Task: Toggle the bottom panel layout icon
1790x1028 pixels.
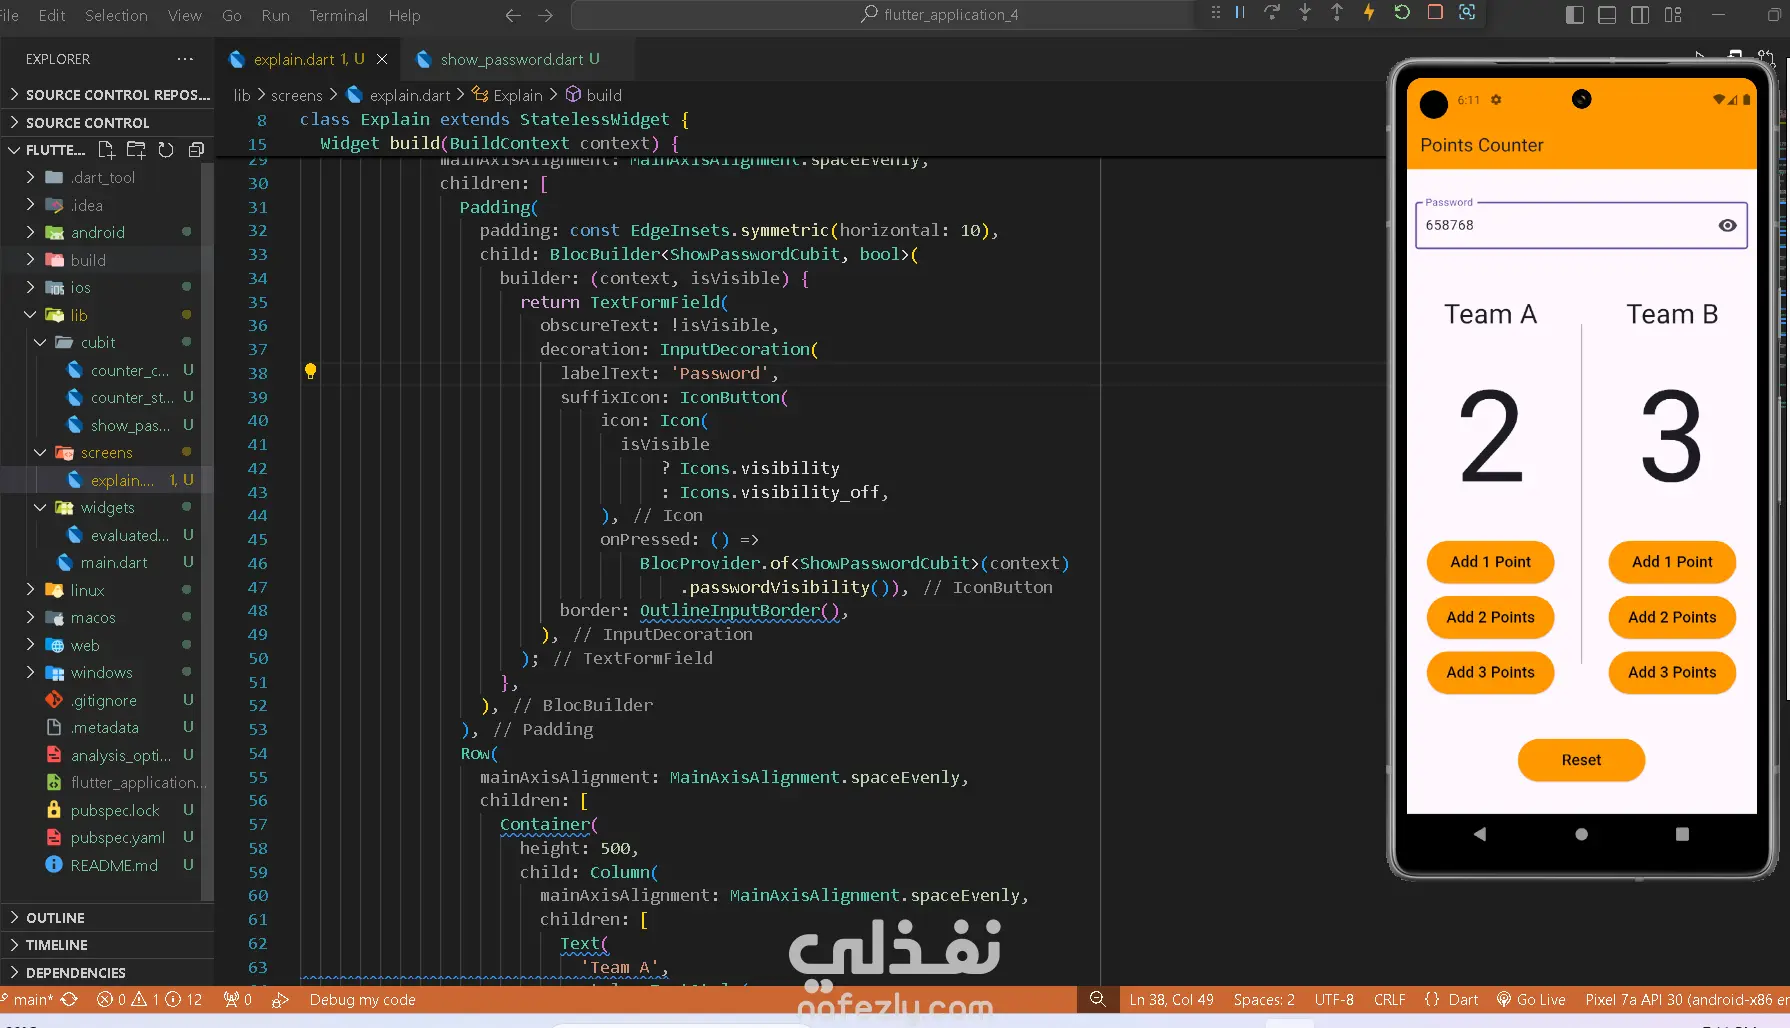Action: (1607, 15)
